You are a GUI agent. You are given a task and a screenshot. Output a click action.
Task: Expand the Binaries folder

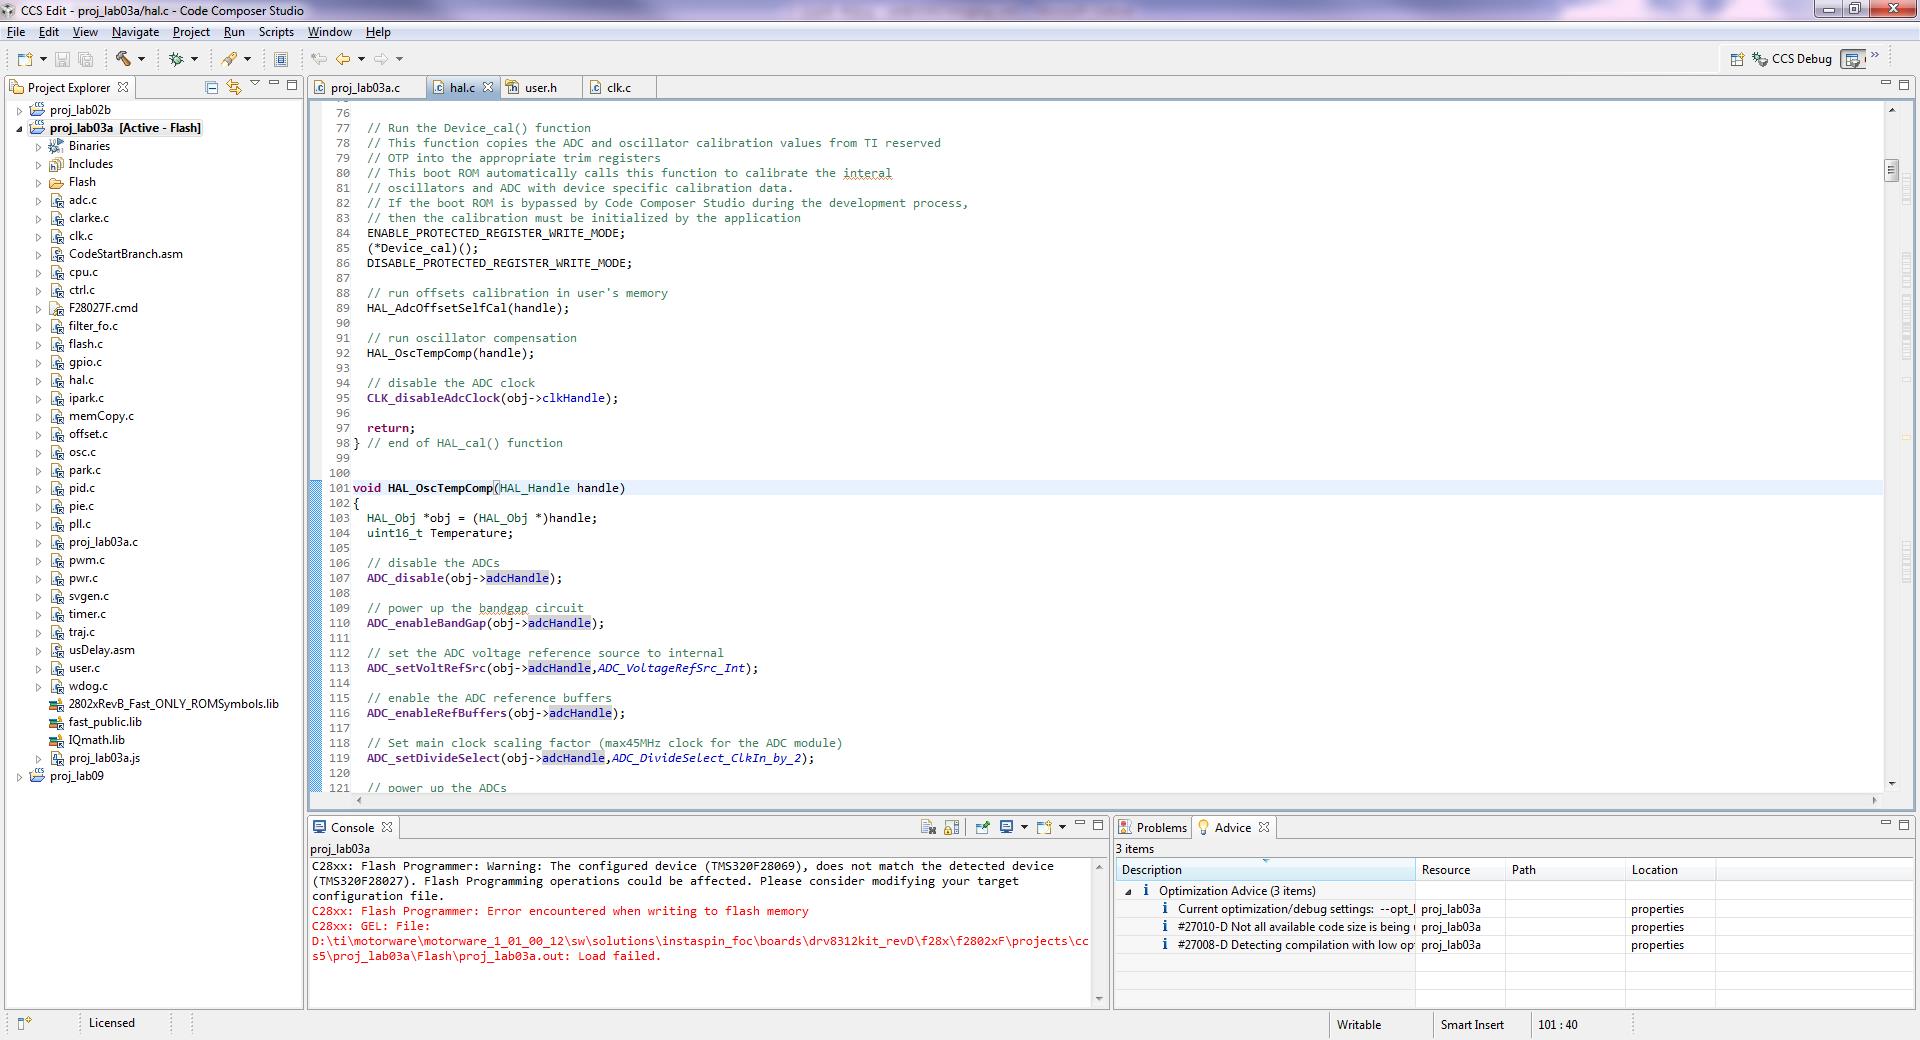coord(39,146)
